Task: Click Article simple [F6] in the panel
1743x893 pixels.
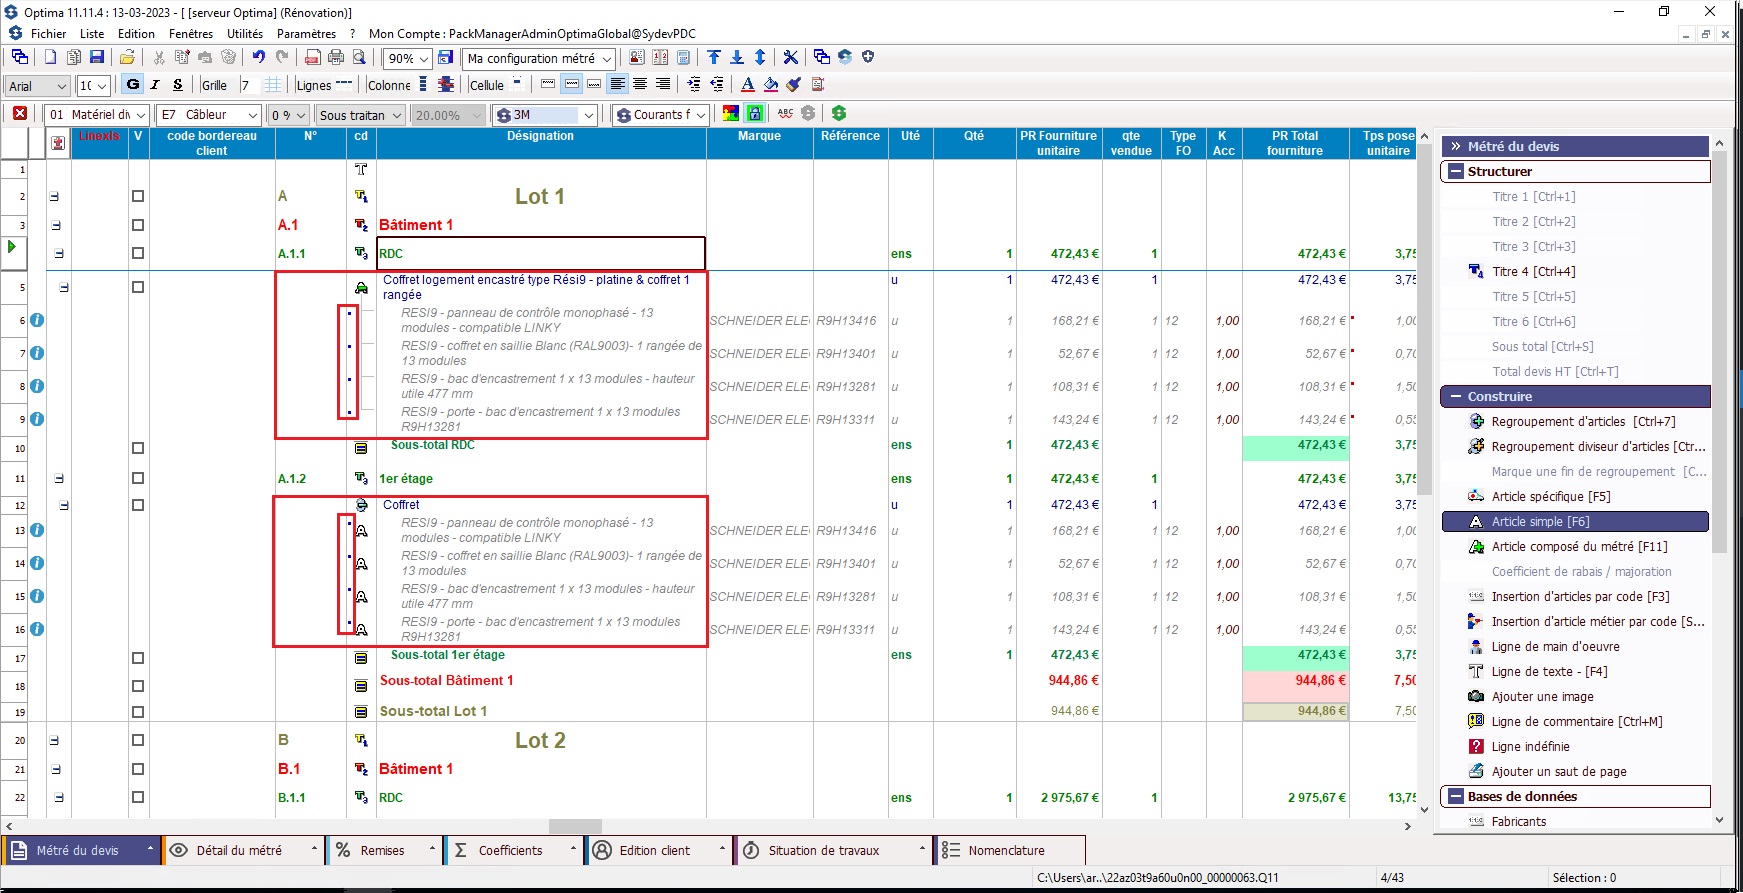Action: coord(1575,522)
